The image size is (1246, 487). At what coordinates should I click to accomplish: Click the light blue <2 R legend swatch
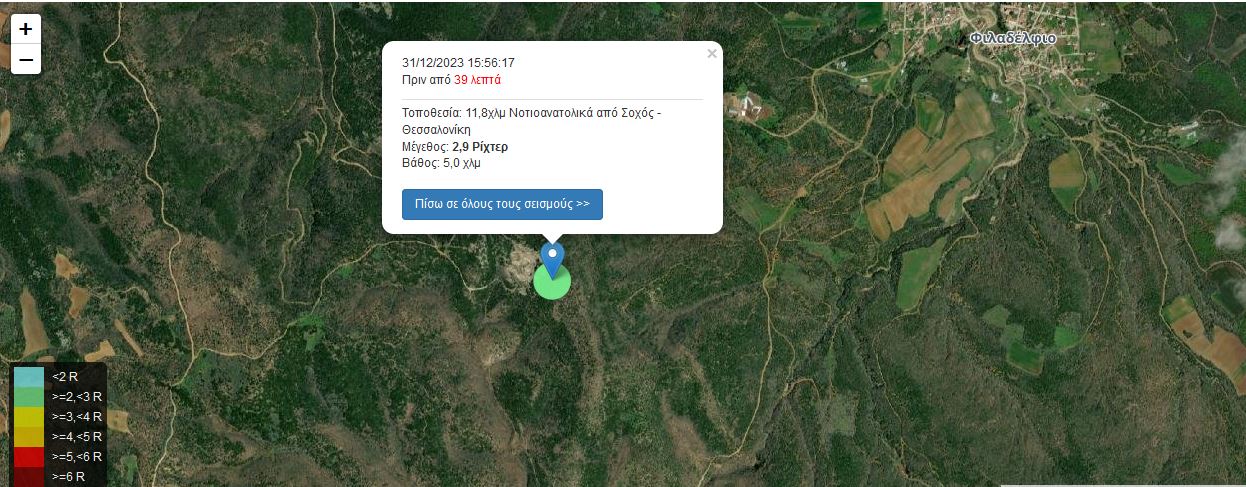29,377
